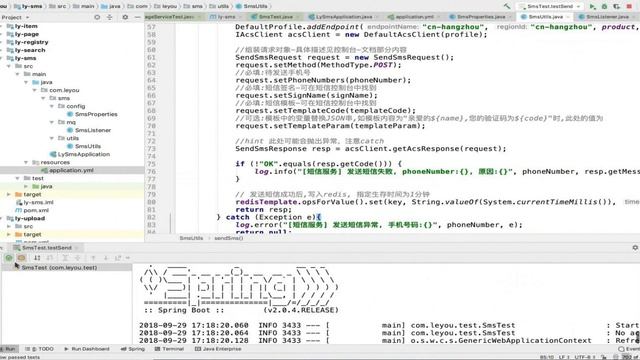Open the Run tool window button
Image resolution: width=640 pixels, height=360 pixels.
coord(8,349)
